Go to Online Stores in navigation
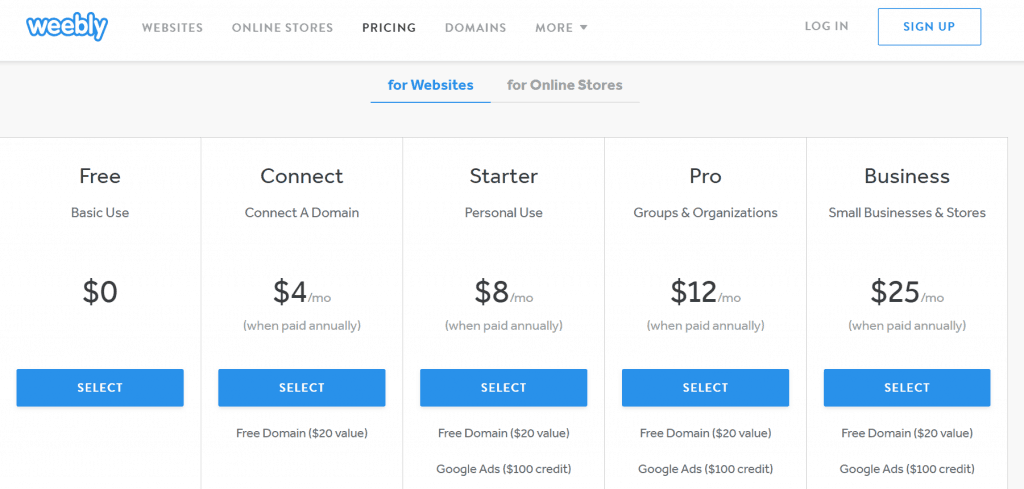The image size is (1024, 489). pyautogui.click(x=282, y=28)
